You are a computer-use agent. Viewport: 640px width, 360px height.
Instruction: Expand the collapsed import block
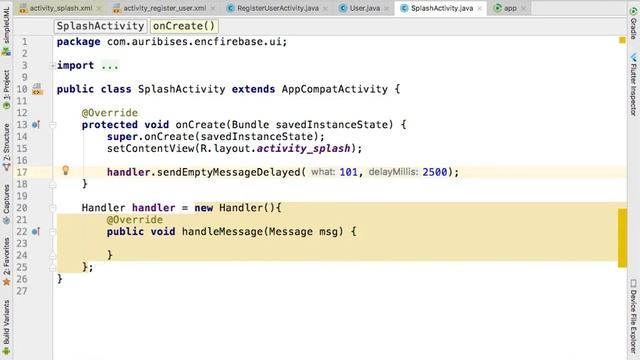tap(52, 66)
